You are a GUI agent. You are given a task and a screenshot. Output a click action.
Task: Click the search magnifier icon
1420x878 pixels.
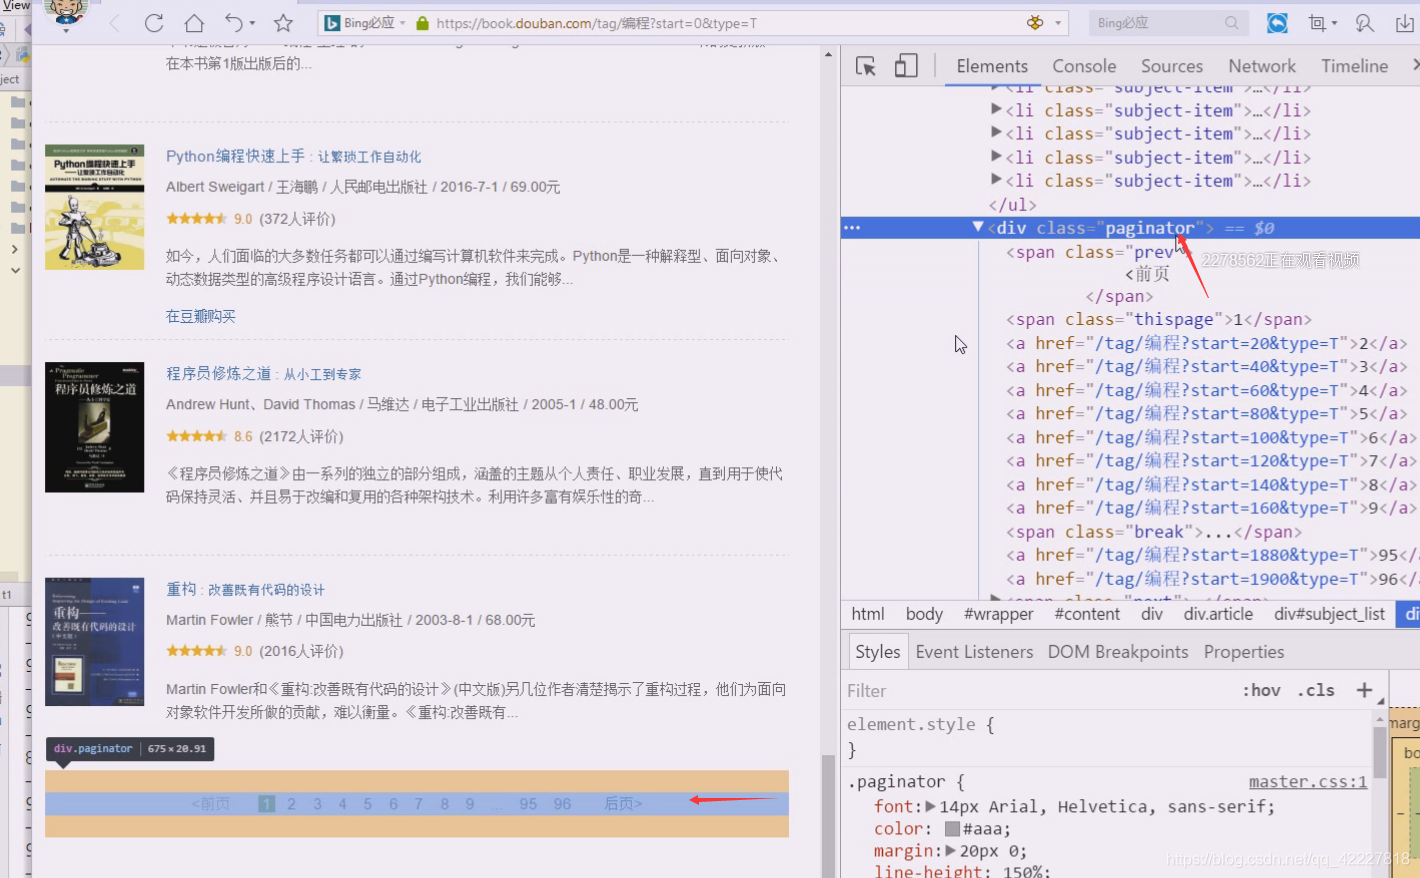pos(1232,22)
